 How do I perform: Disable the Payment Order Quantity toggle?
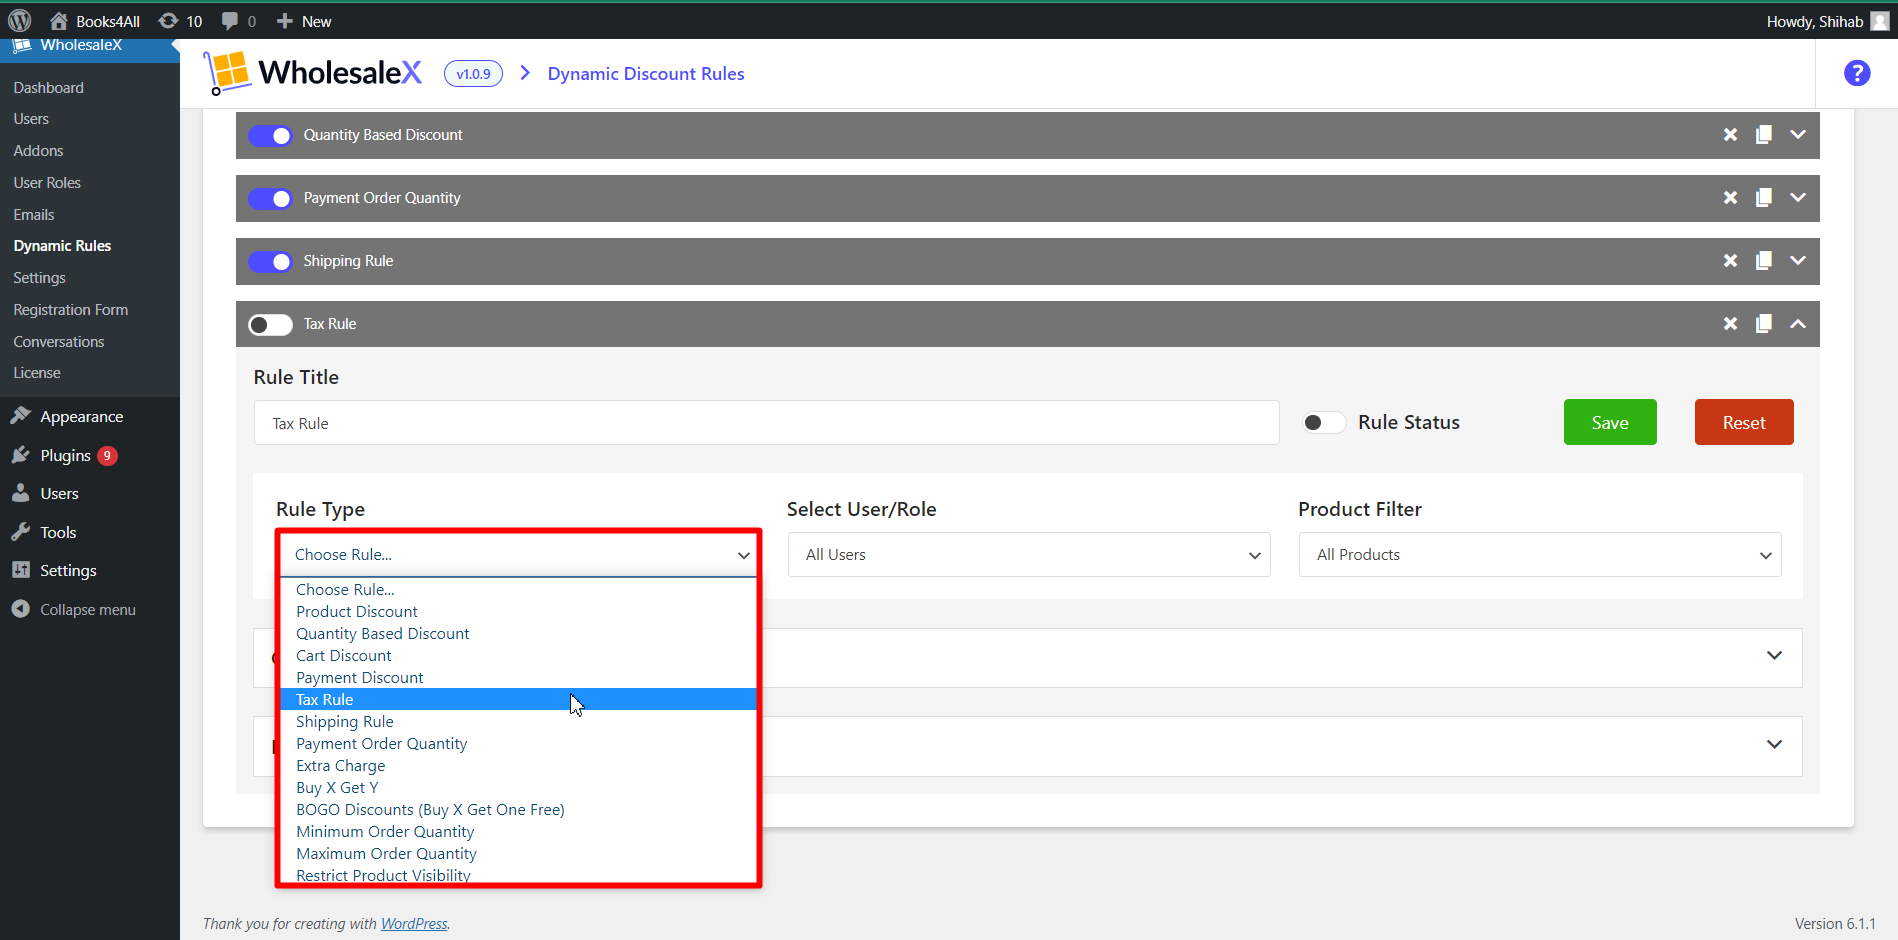(x=270, y=198)
